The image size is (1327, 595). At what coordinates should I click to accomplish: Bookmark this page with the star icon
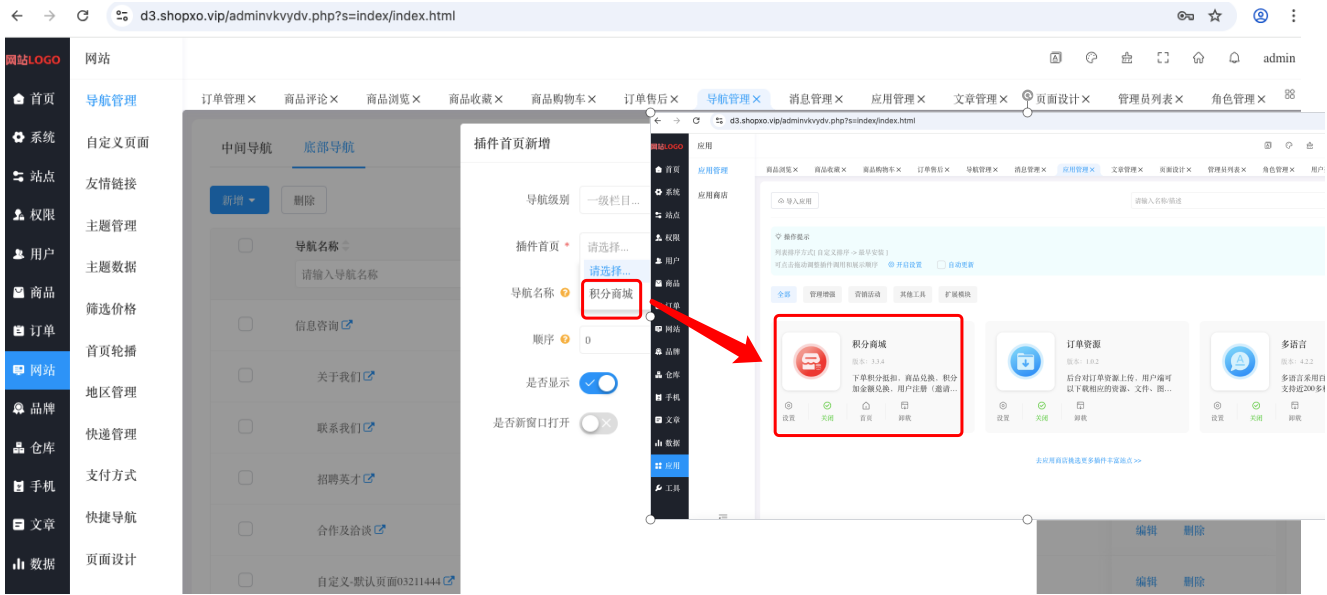point(1215,16)
